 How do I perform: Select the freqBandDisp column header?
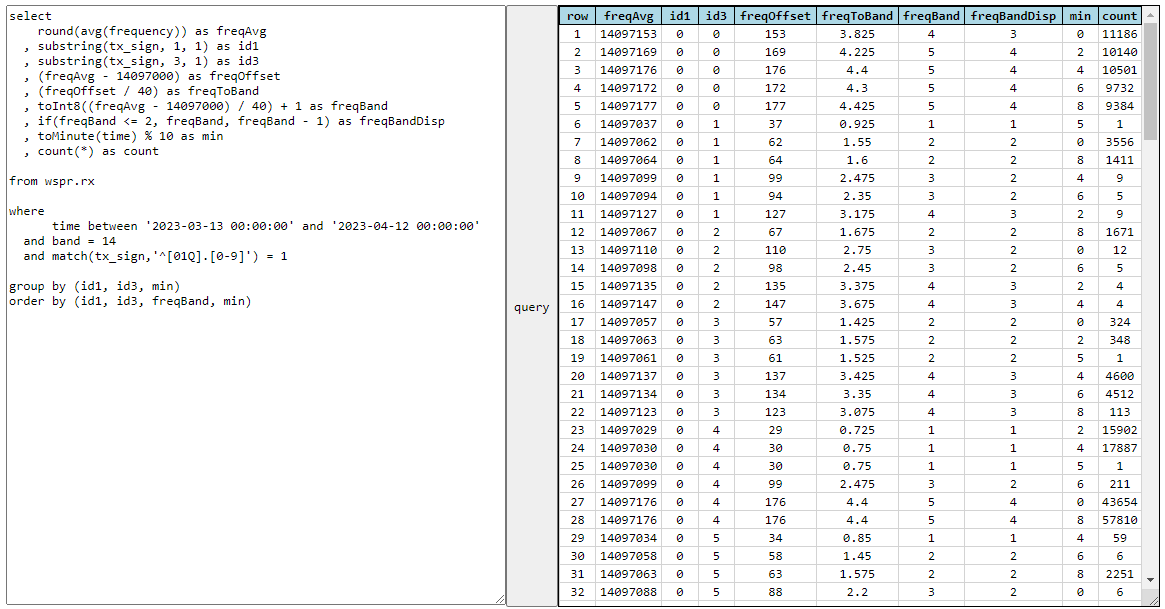(1012, 16)
